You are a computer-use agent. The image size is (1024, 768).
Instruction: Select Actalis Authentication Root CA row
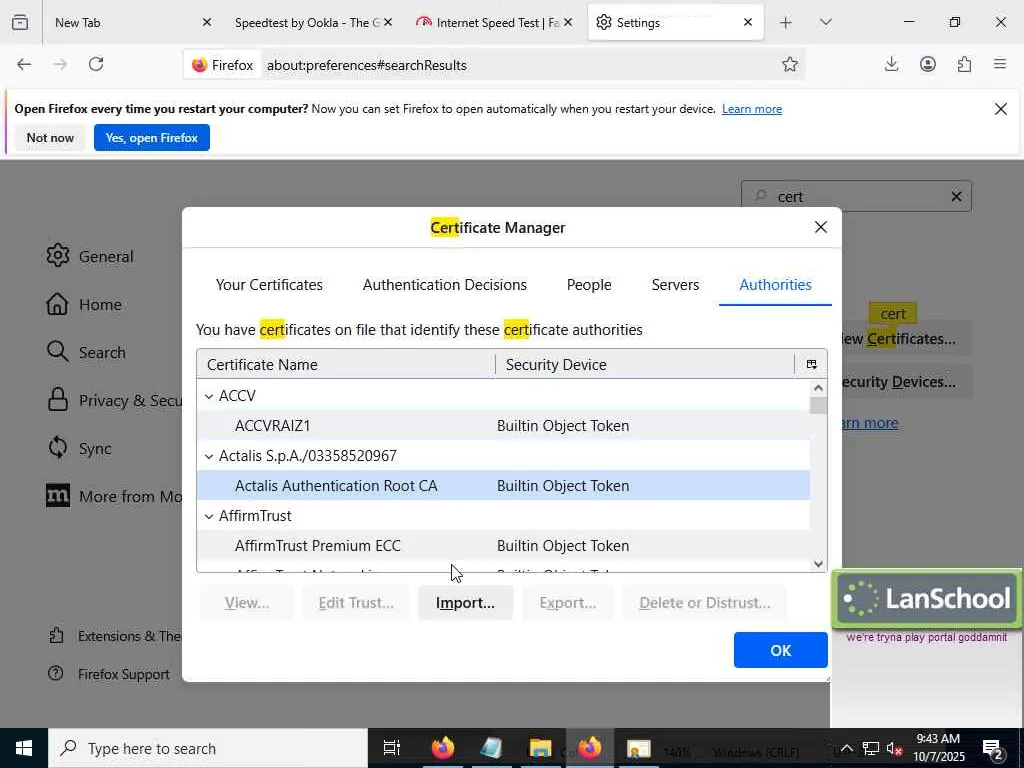pyautogui.click(x=503, y=486)
